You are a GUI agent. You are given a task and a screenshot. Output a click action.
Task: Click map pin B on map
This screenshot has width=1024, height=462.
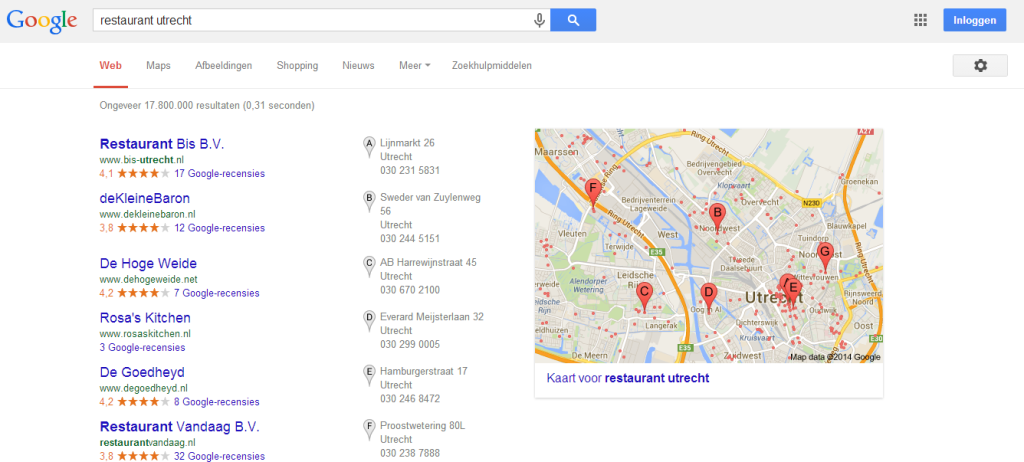716,213
